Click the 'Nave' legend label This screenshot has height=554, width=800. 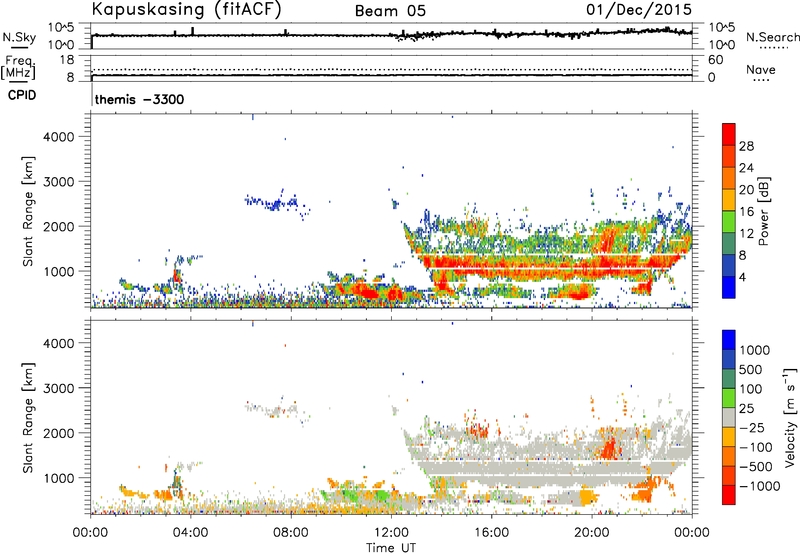(x=761, y=69)
